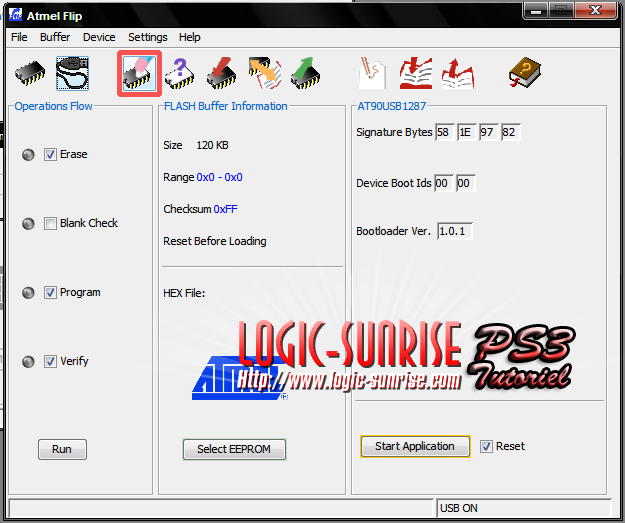Click the Edit Buffer paper icon
The height and width of the screenshot is (523, 625).
372,73
